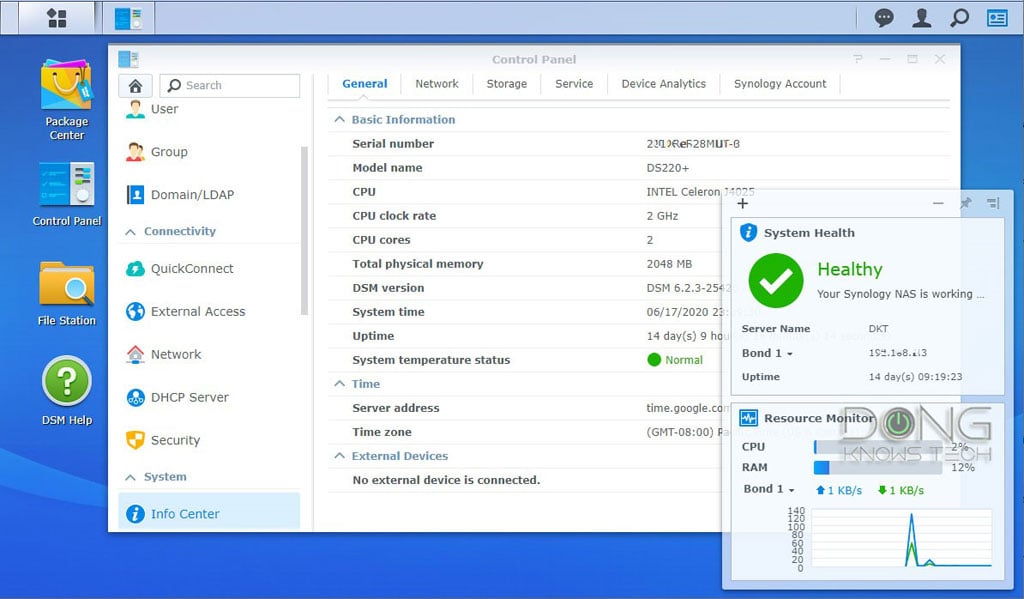Viewport: 1024px width, 599px height.
Task: Click the time.google.com server address
Action: tap(688, 408)
